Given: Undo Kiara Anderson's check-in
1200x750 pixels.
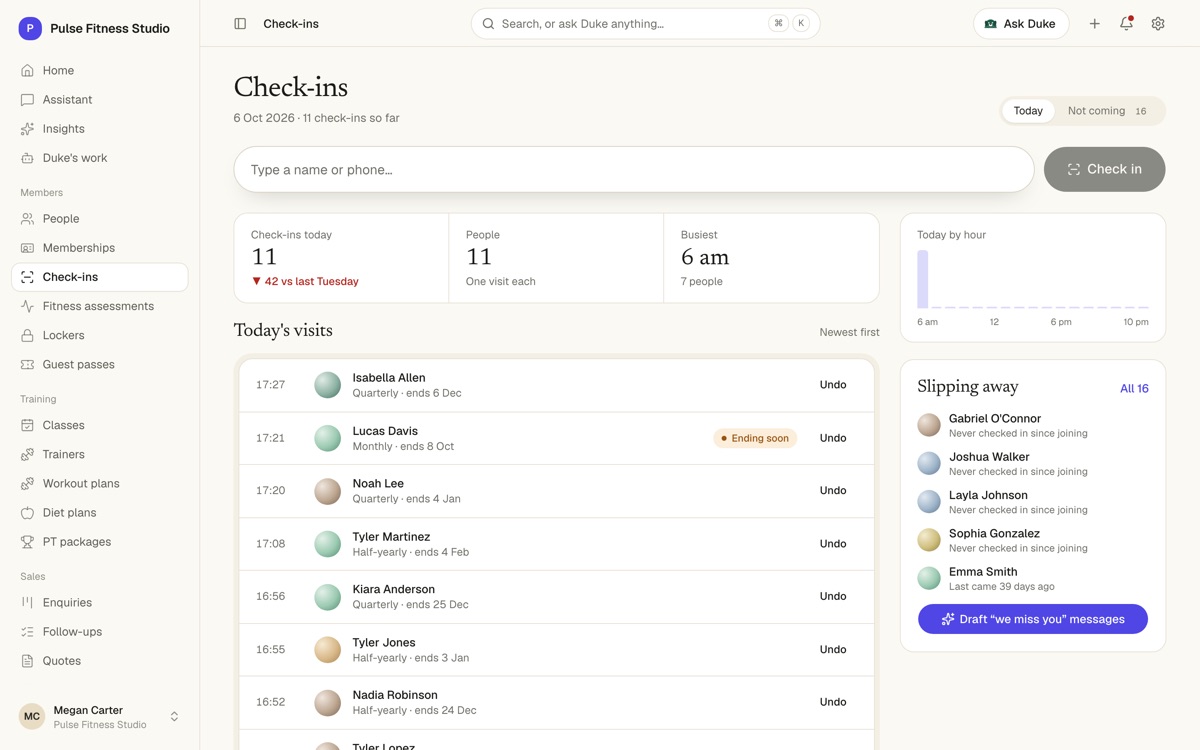Looking at the screenshot, I should click(x=833, y=596).
